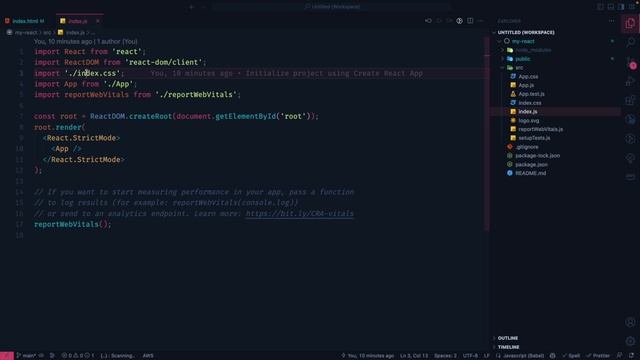
Task: Open the Explorer view in activity bar
Action: click(630, 23)
